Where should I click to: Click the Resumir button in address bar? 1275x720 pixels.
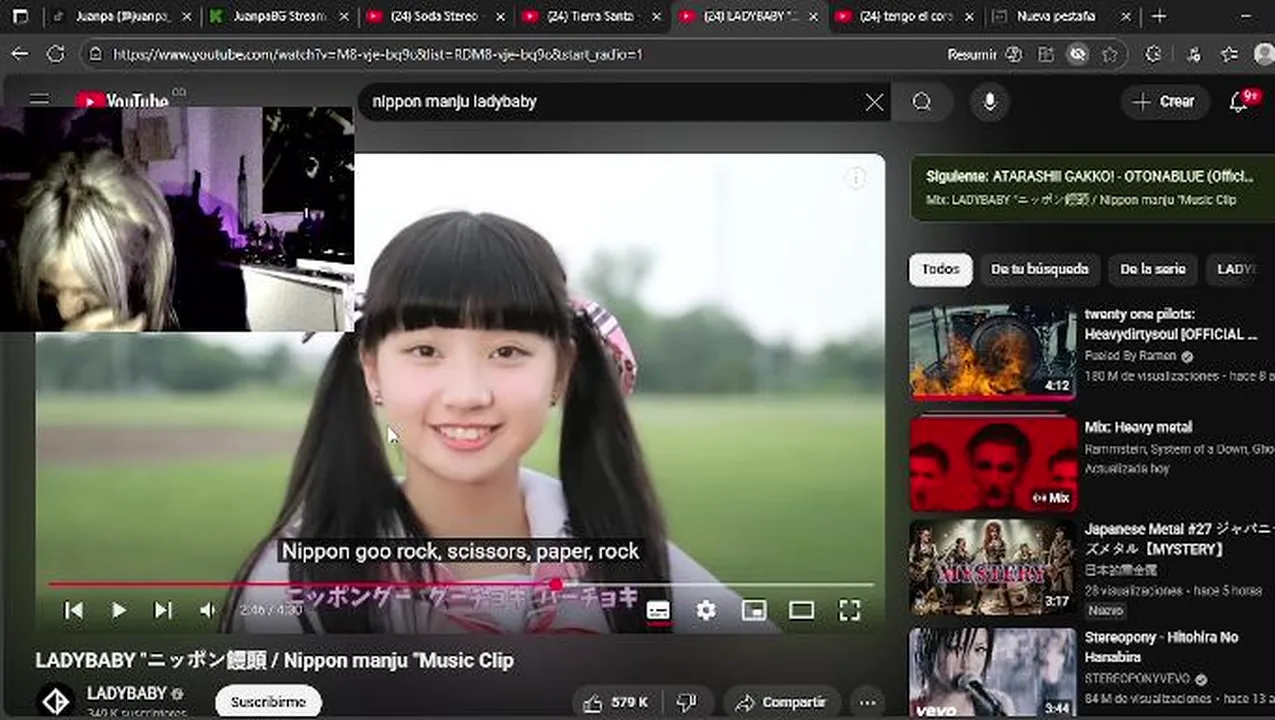[984, 54]
